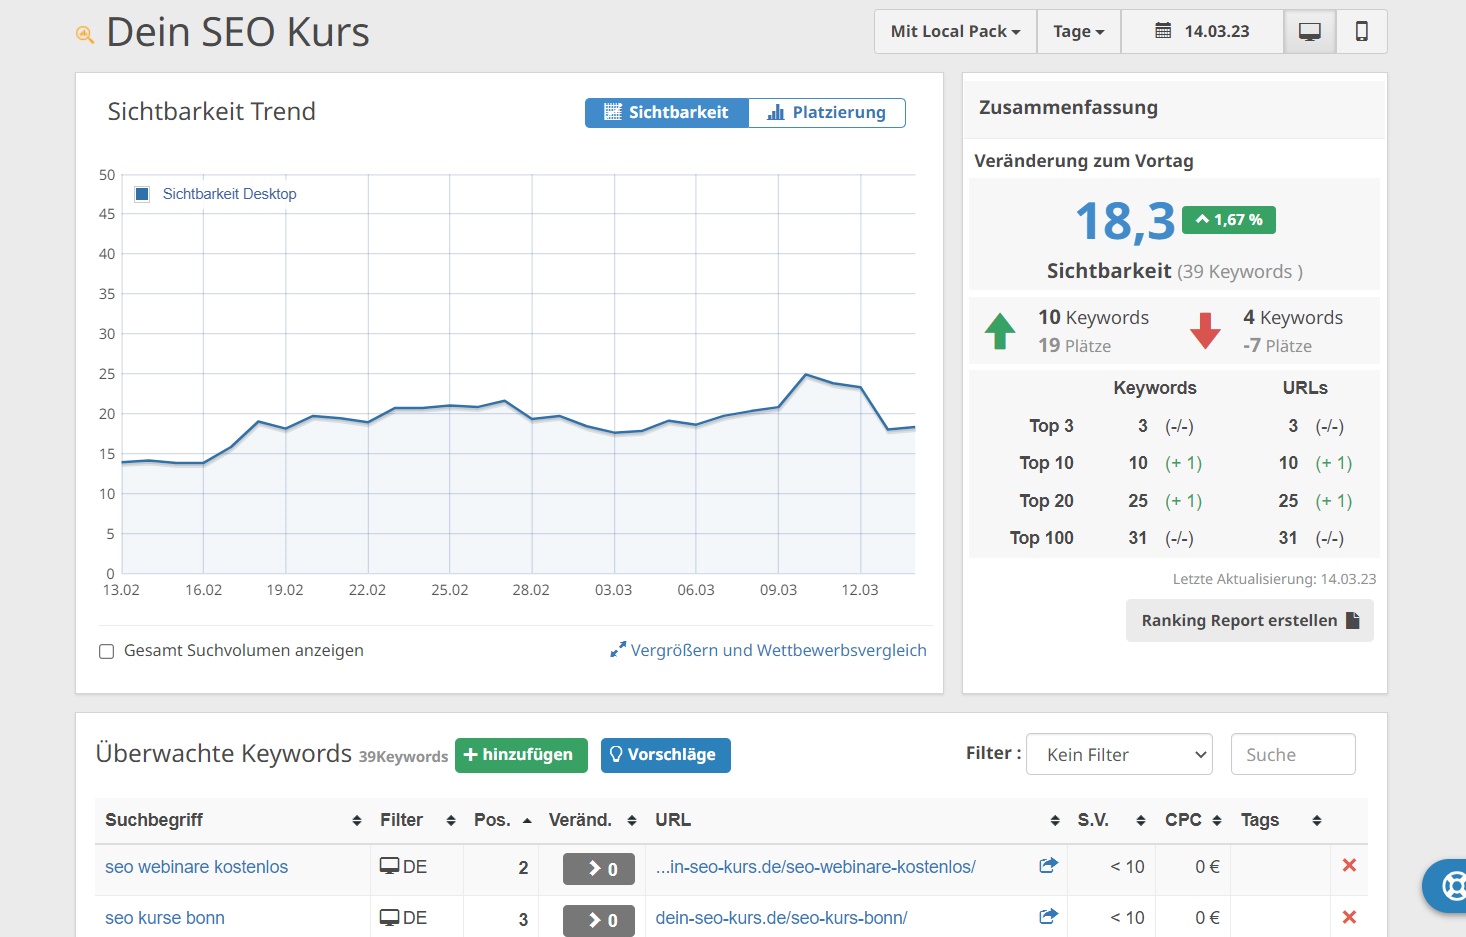Switch to mobile device view icon
1466x937 pixels.
[1361, 32]
